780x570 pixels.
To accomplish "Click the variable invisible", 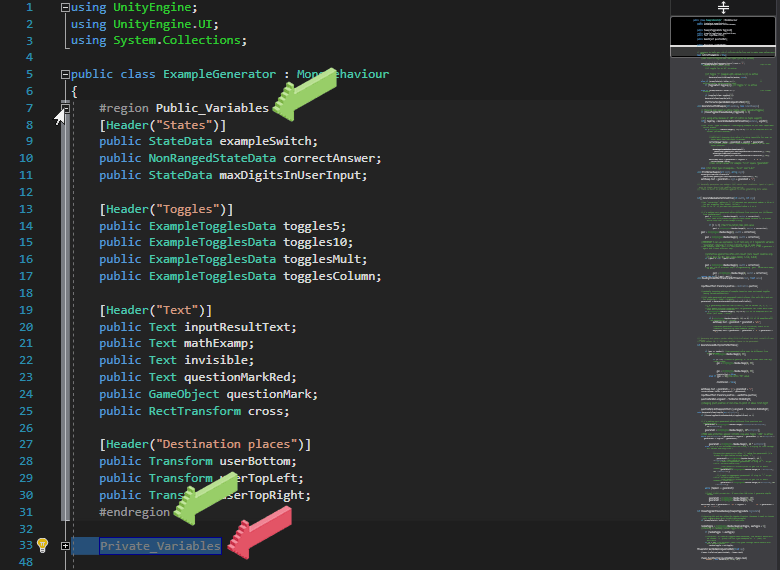I will (x=216, y=360).
